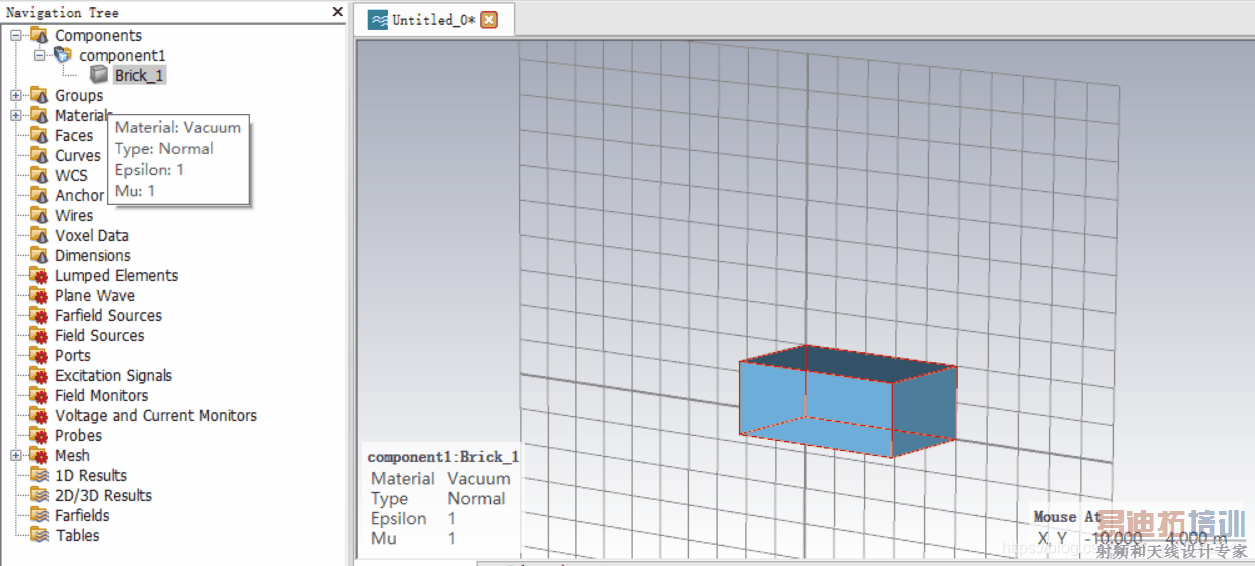Click the component1 icon
This screenshot has width=1255, height=566.
point(63,55)
